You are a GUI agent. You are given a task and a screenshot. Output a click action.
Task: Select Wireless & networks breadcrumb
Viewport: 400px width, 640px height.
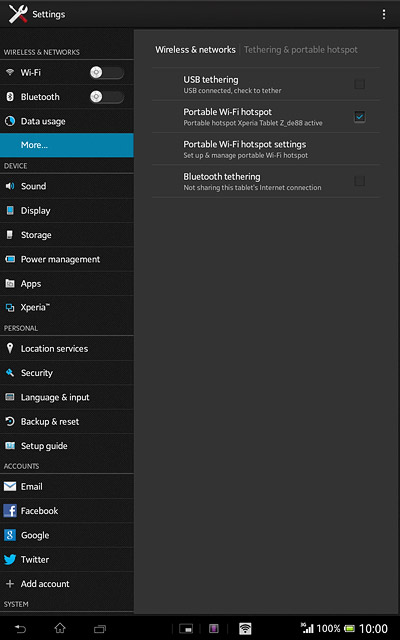(x=195, y=50)
